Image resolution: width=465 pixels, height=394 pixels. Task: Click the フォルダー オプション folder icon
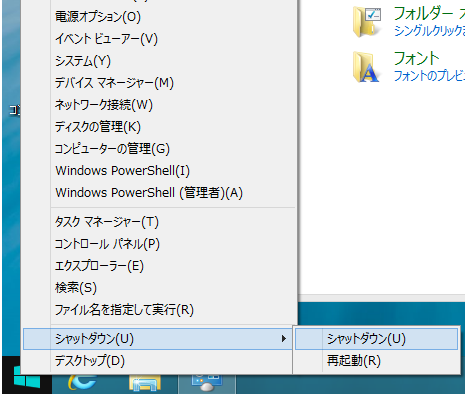[367, 22]
